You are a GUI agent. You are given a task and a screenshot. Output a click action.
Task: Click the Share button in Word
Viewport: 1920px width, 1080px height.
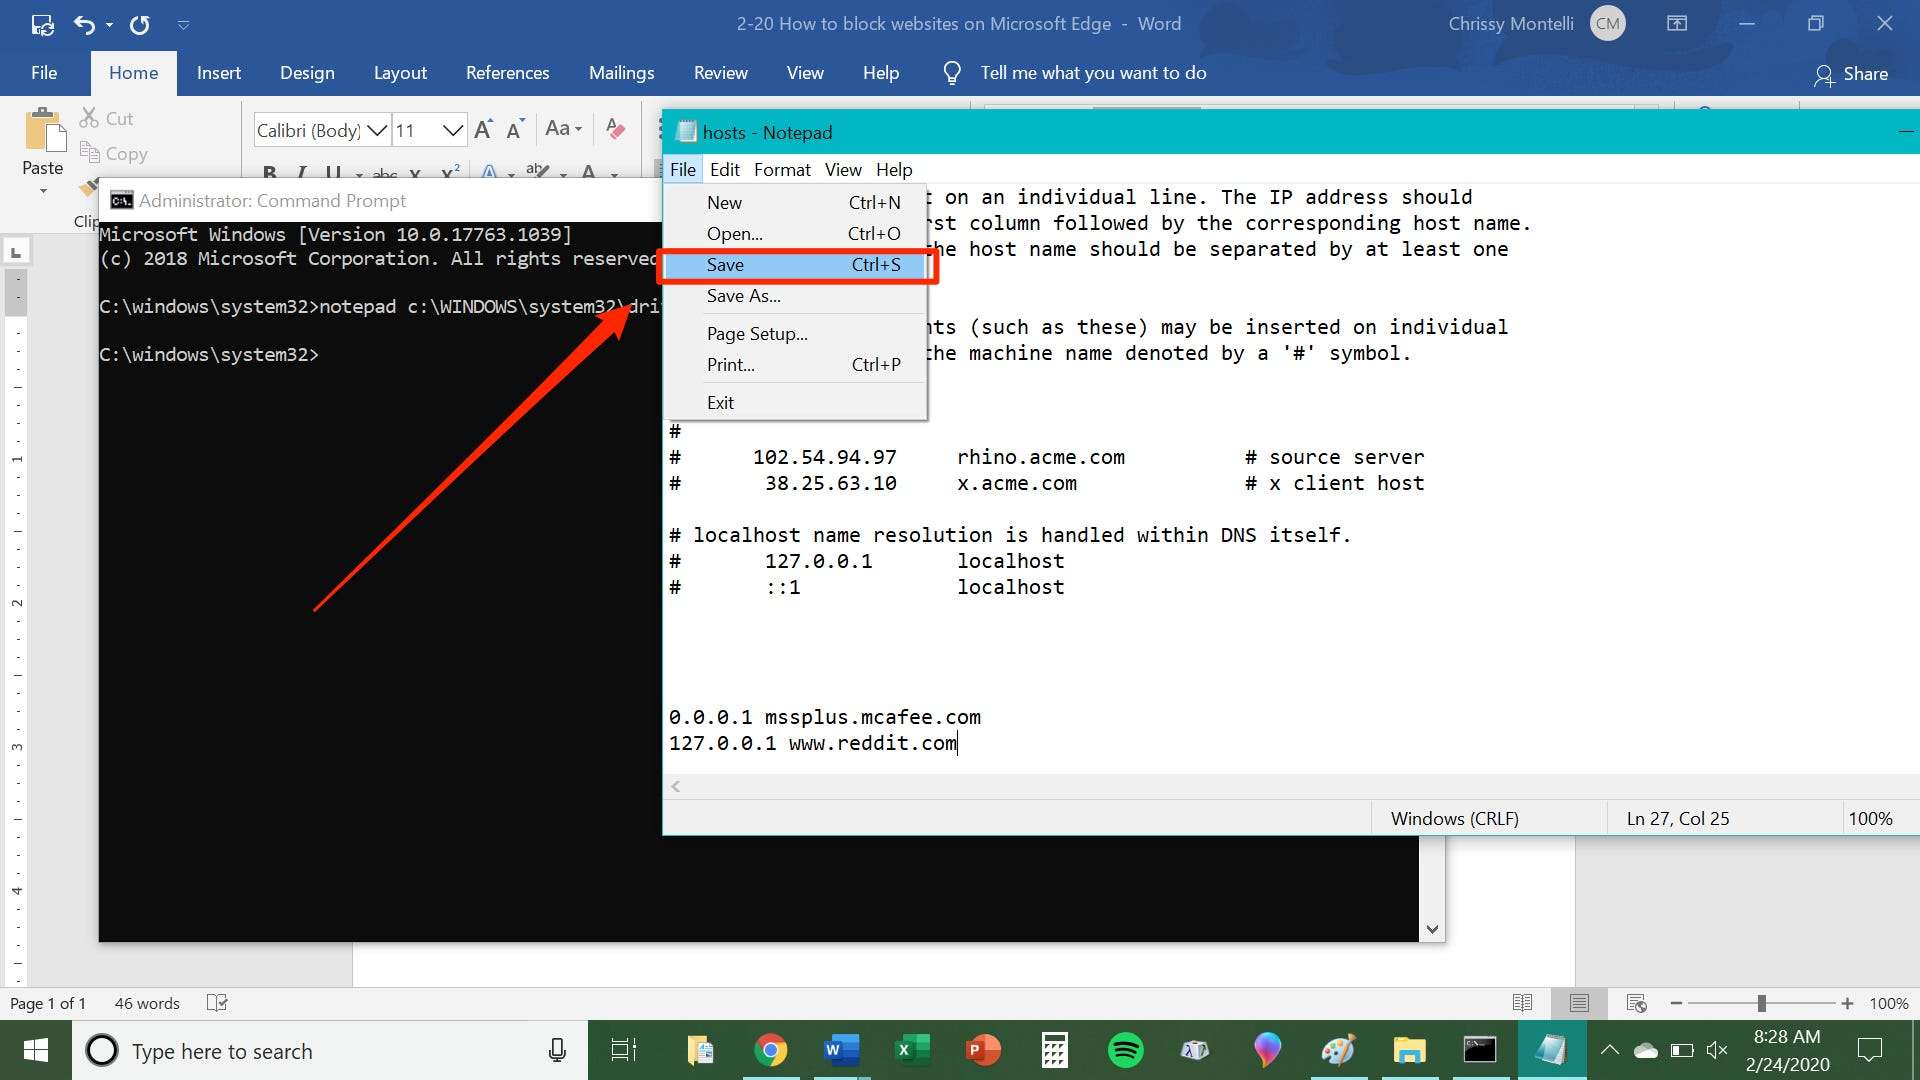coord(1851,74)
